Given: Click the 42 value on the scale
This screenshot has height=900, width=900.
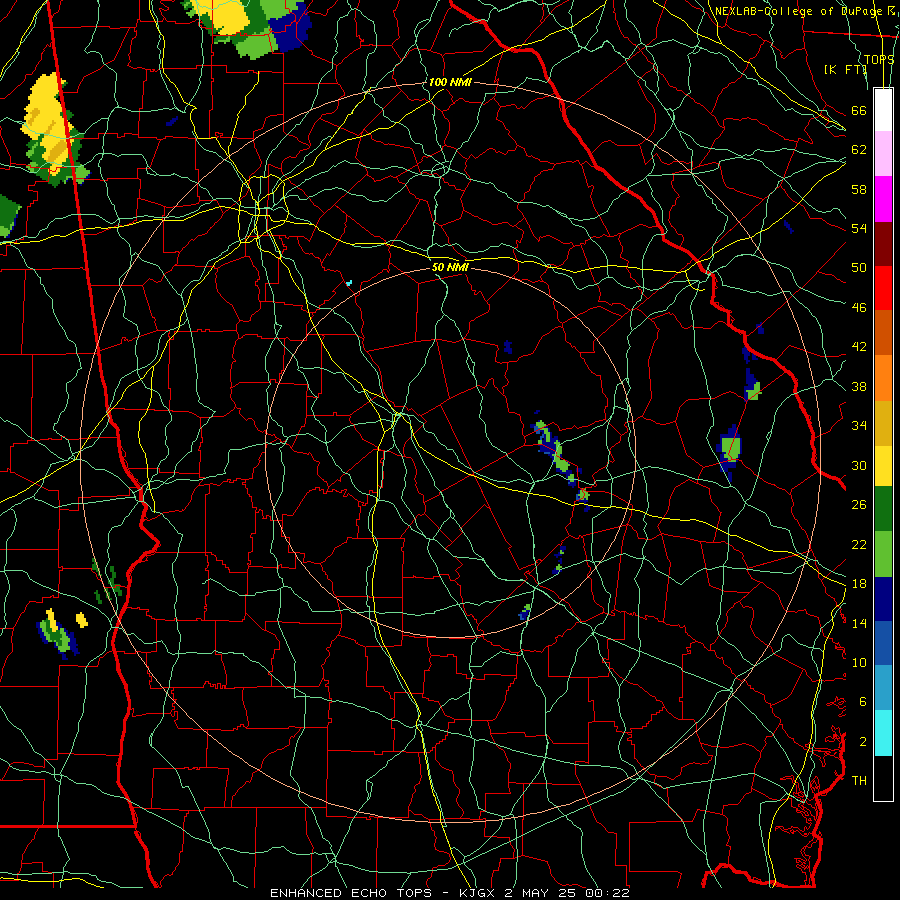Looking at the screenshot, I should (x=859, y=347).
